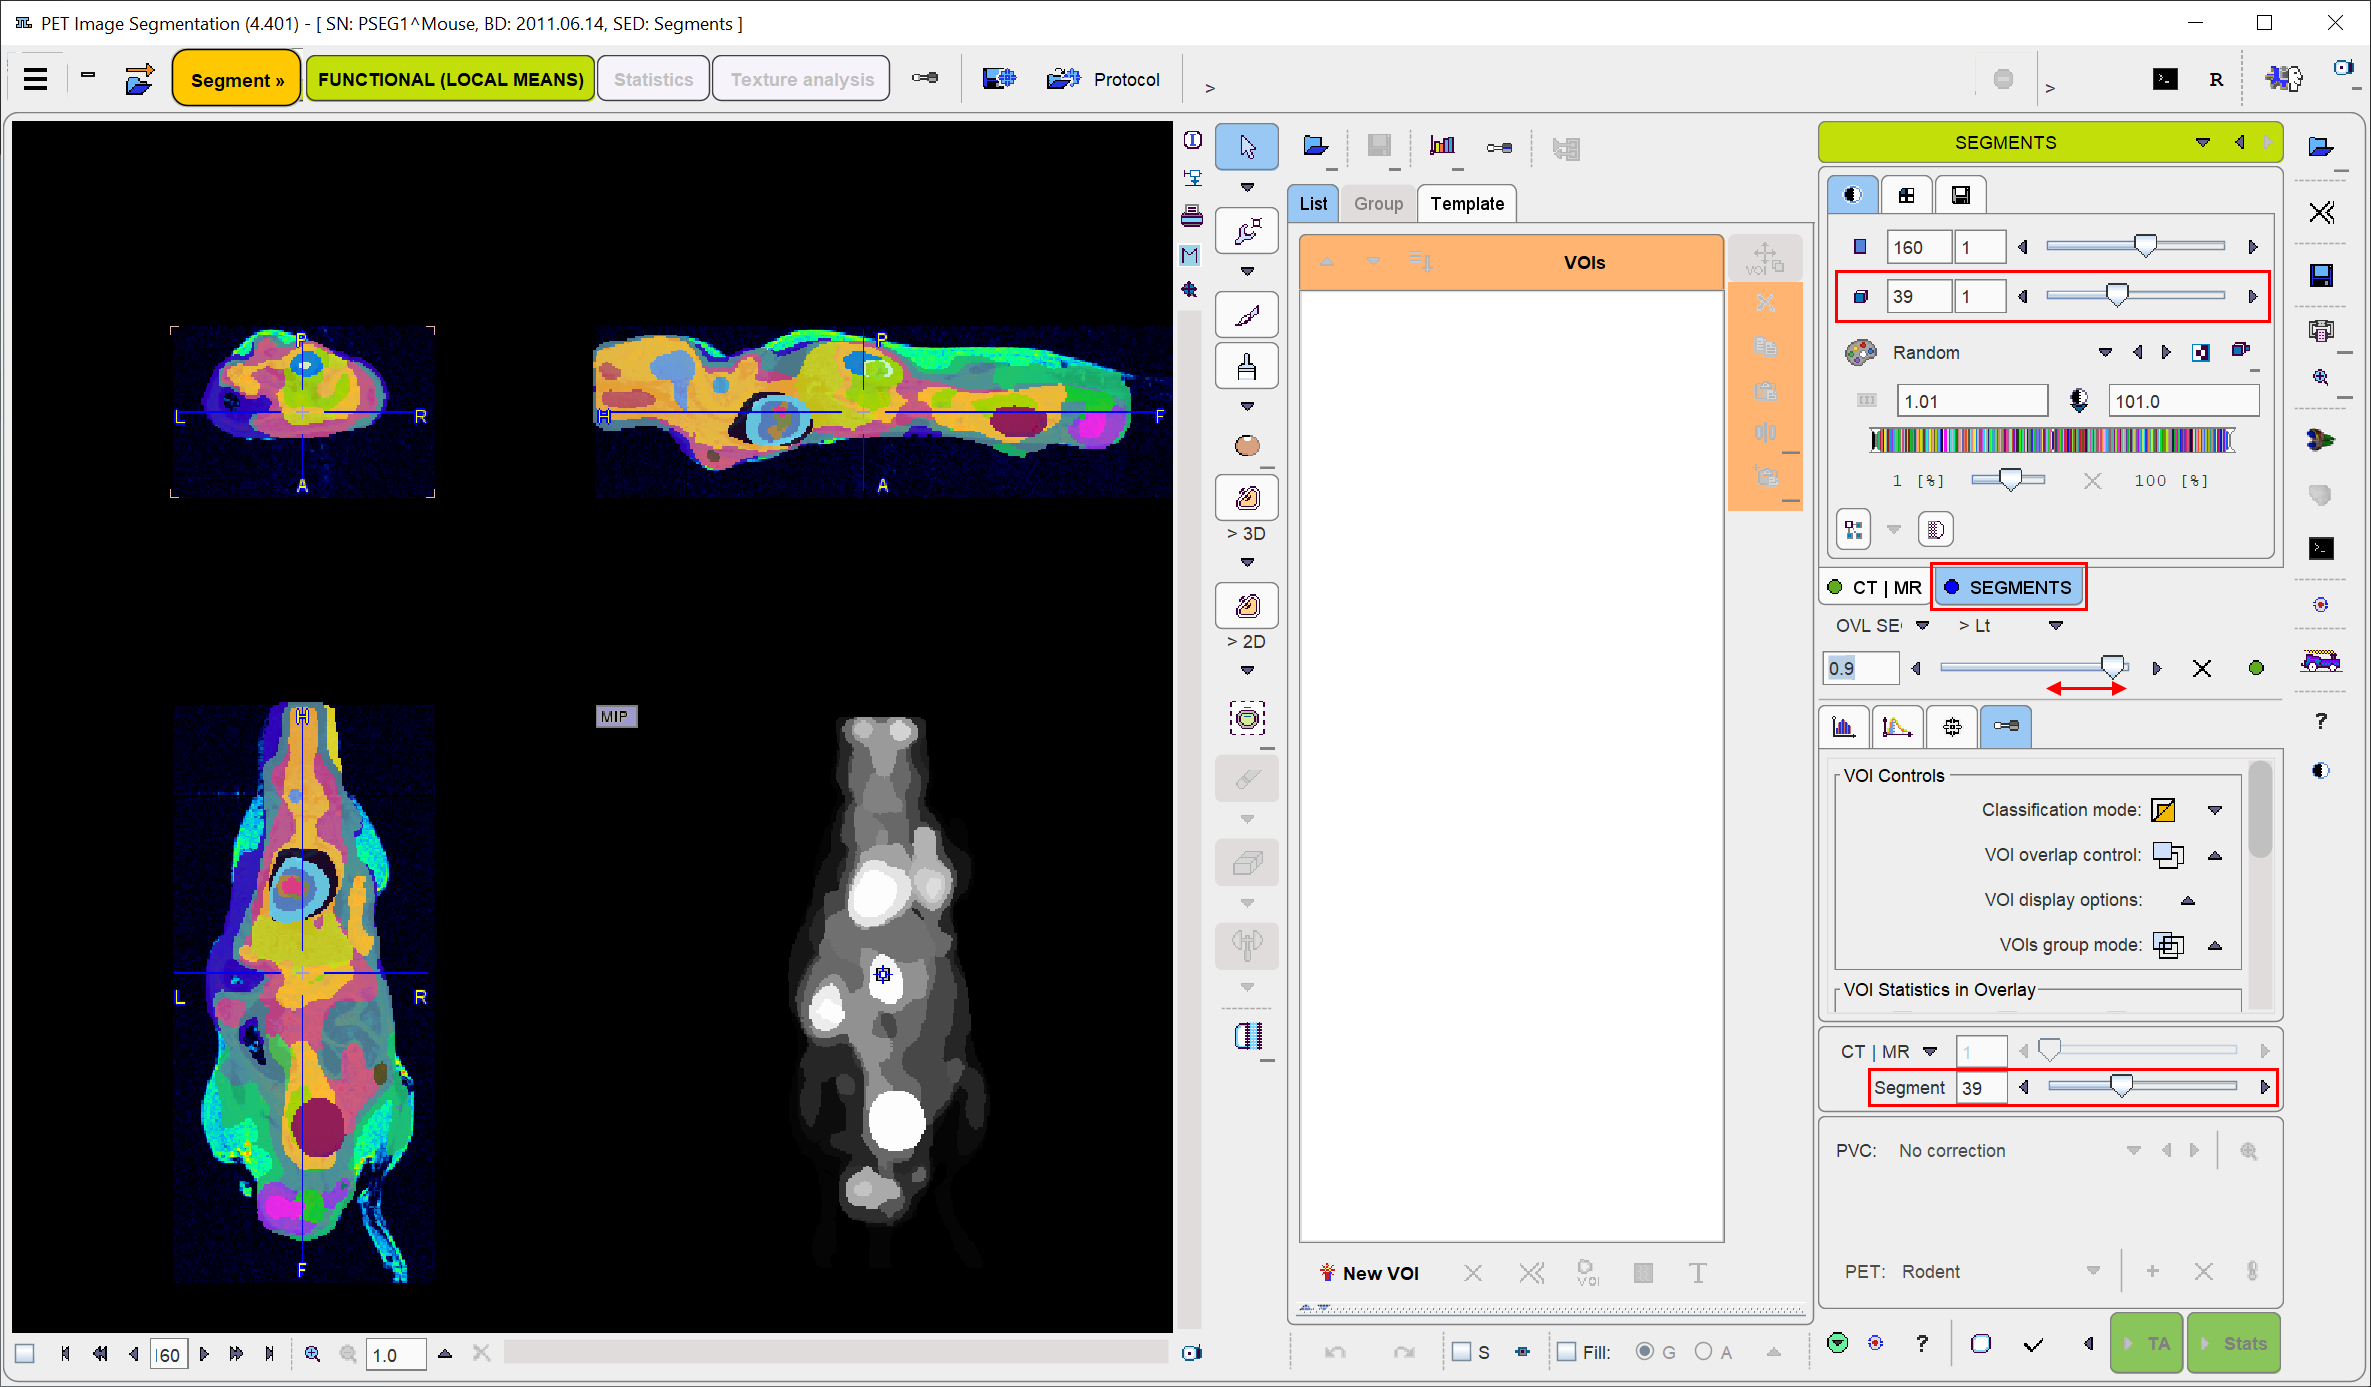Choose the sphere object VOI tool
2371x1387 pixels.
coord(1247,445)
